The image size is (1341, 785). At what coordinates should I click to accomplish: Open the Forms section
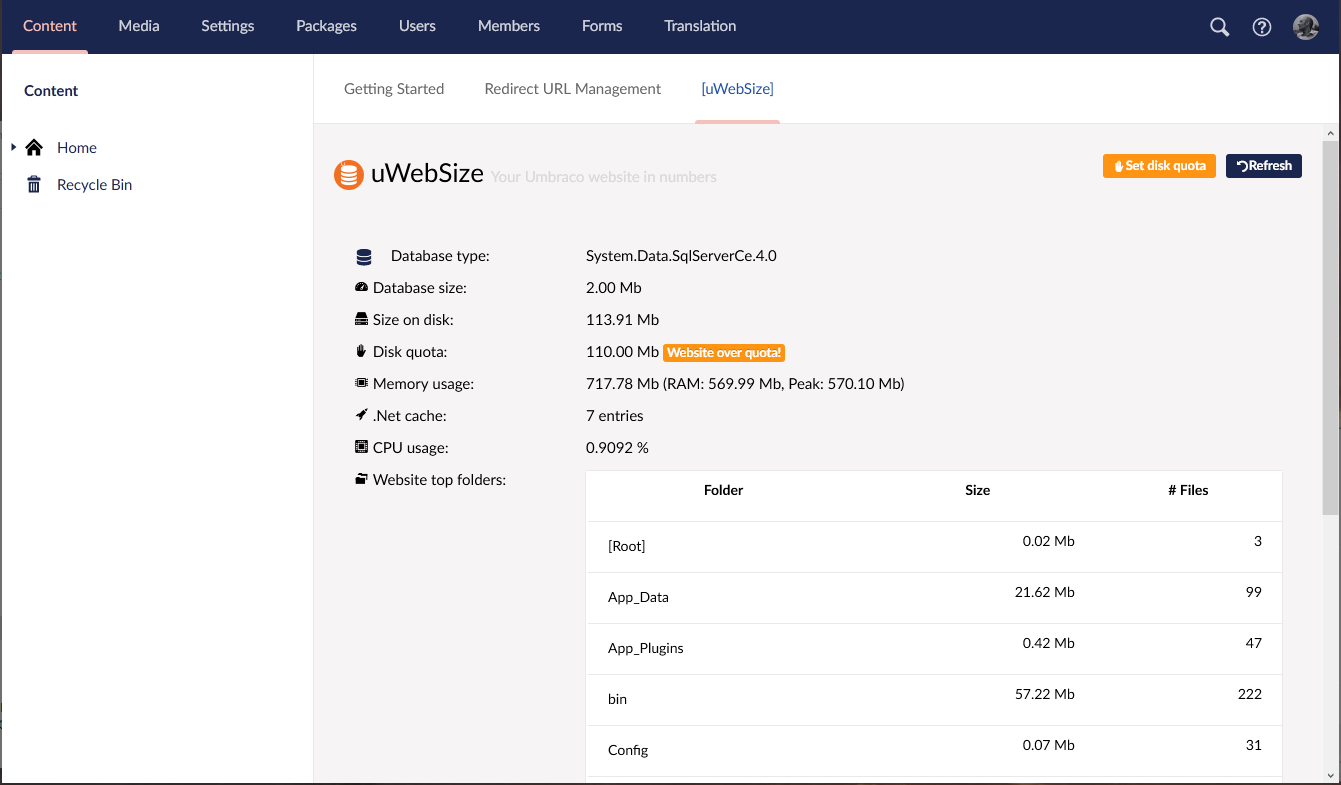tap(602, 26)
